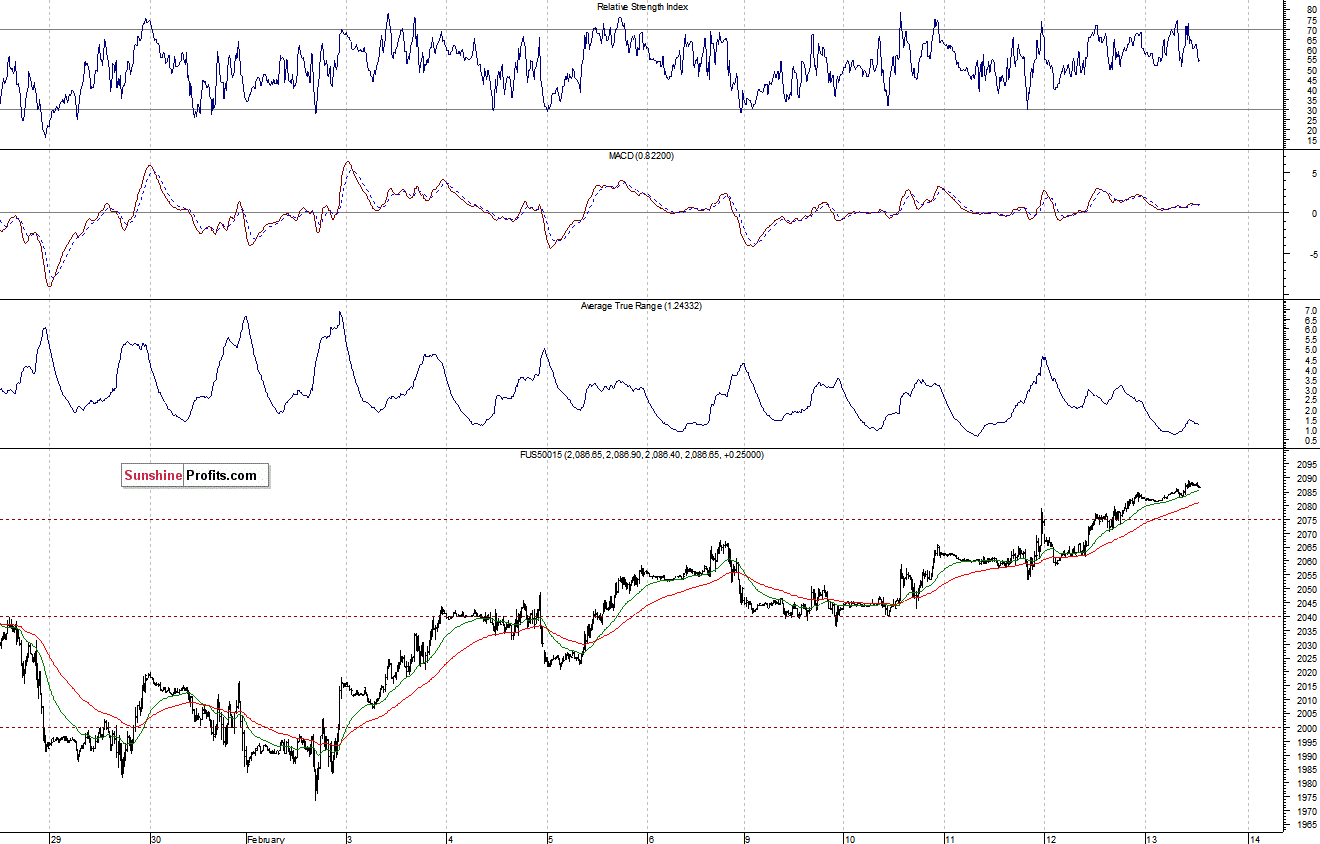This screenshot has width=1320, height=844.
Task: Select the 11 date label on time axis
Action: [951, 839]
